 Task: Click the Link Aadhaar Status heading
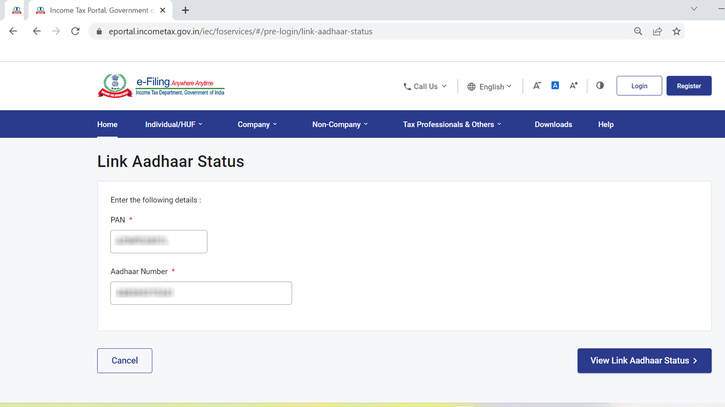(x=171, y=161)
